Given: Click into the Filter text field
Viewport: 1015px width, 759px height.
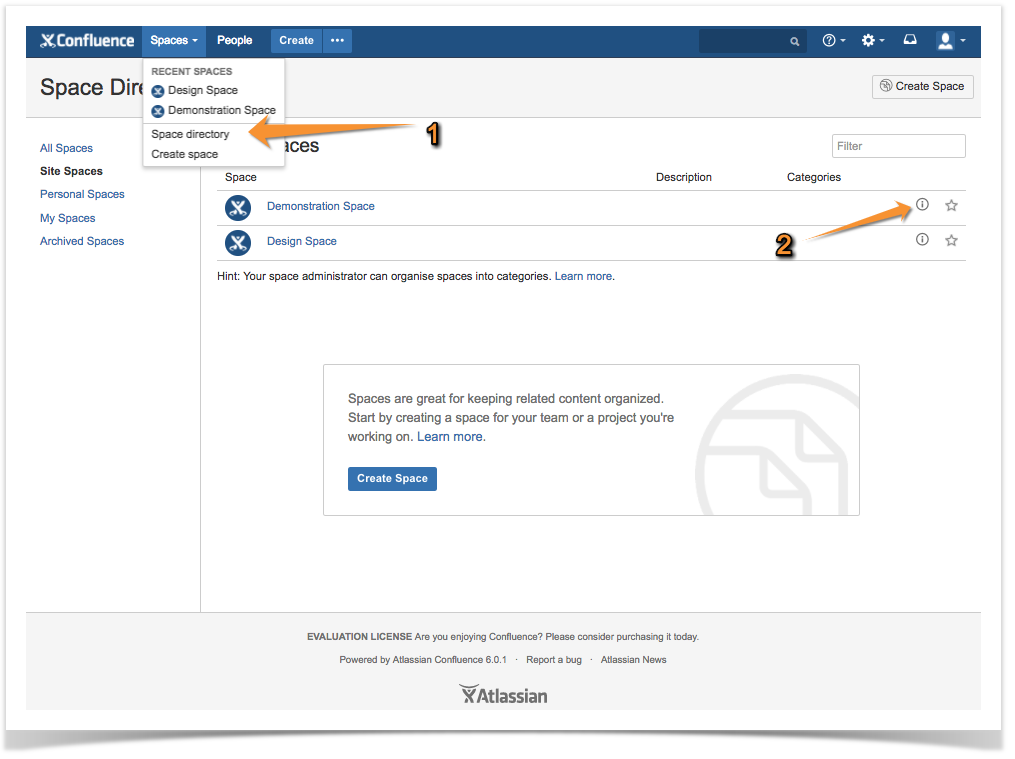Looking at the screenshot, I should coord(898,146).
